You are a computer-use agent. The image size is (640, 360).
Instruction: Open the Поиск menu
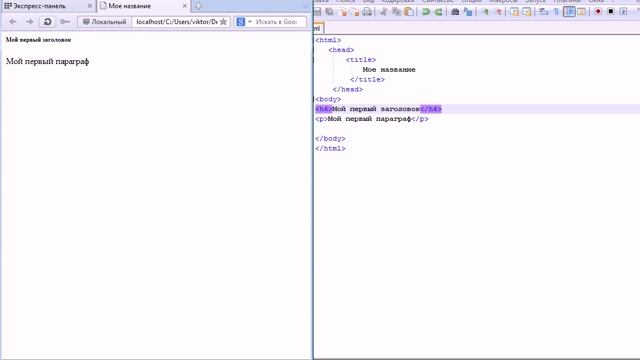tap(346, 2)
